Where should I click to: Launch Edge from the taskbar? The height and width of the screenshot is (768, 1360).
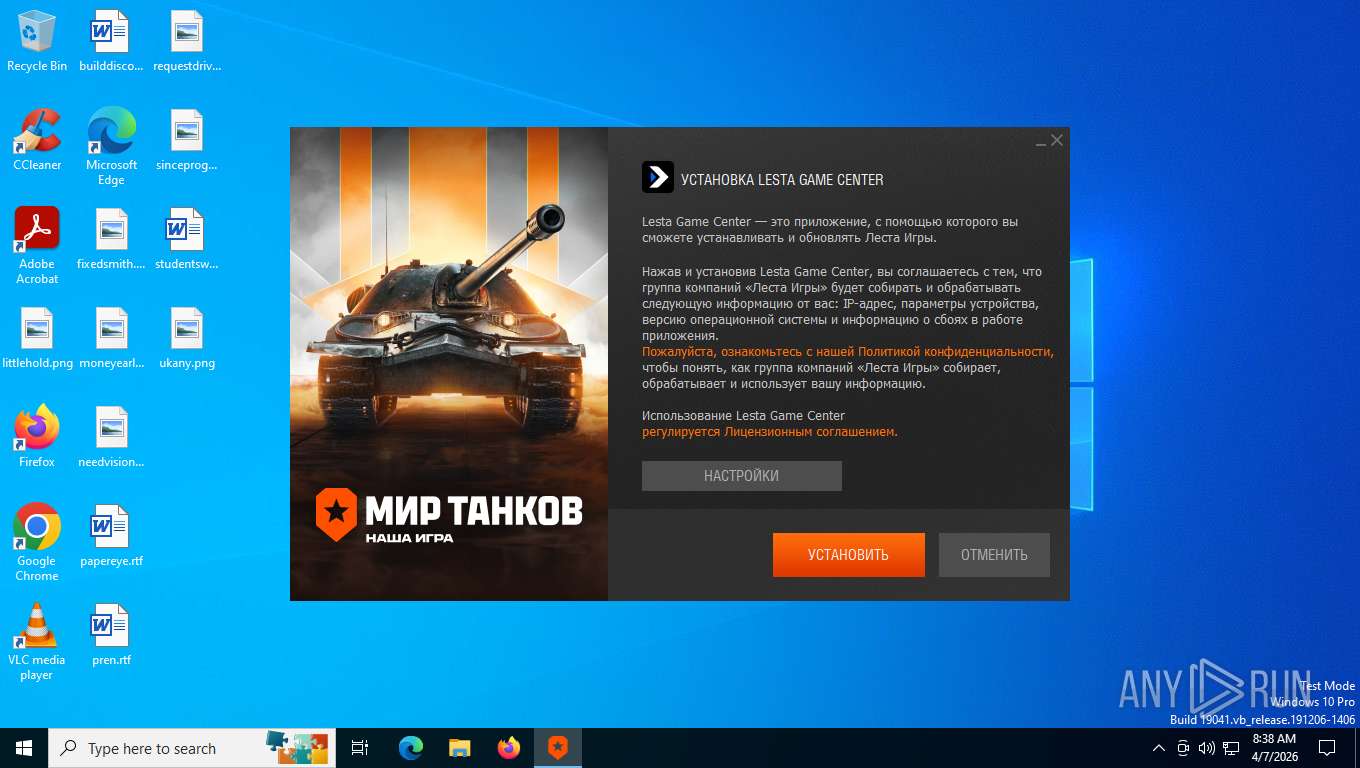click(x=410, y=748)
